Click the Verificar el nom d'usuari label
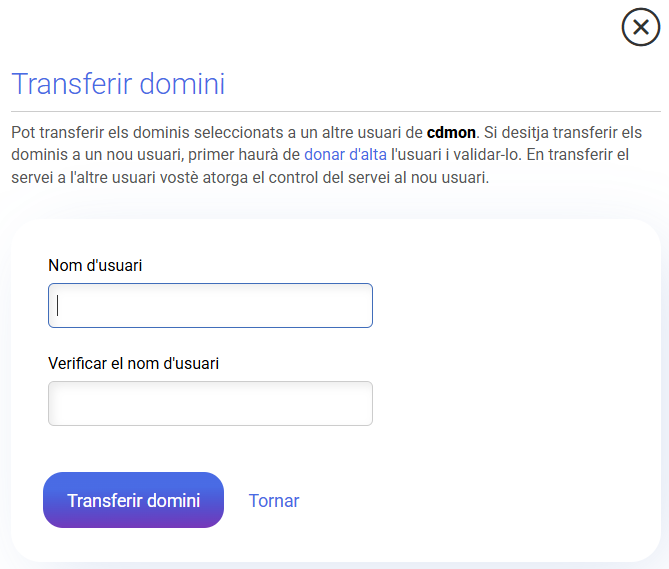This screenshot has width=669, height=569. 133,363
